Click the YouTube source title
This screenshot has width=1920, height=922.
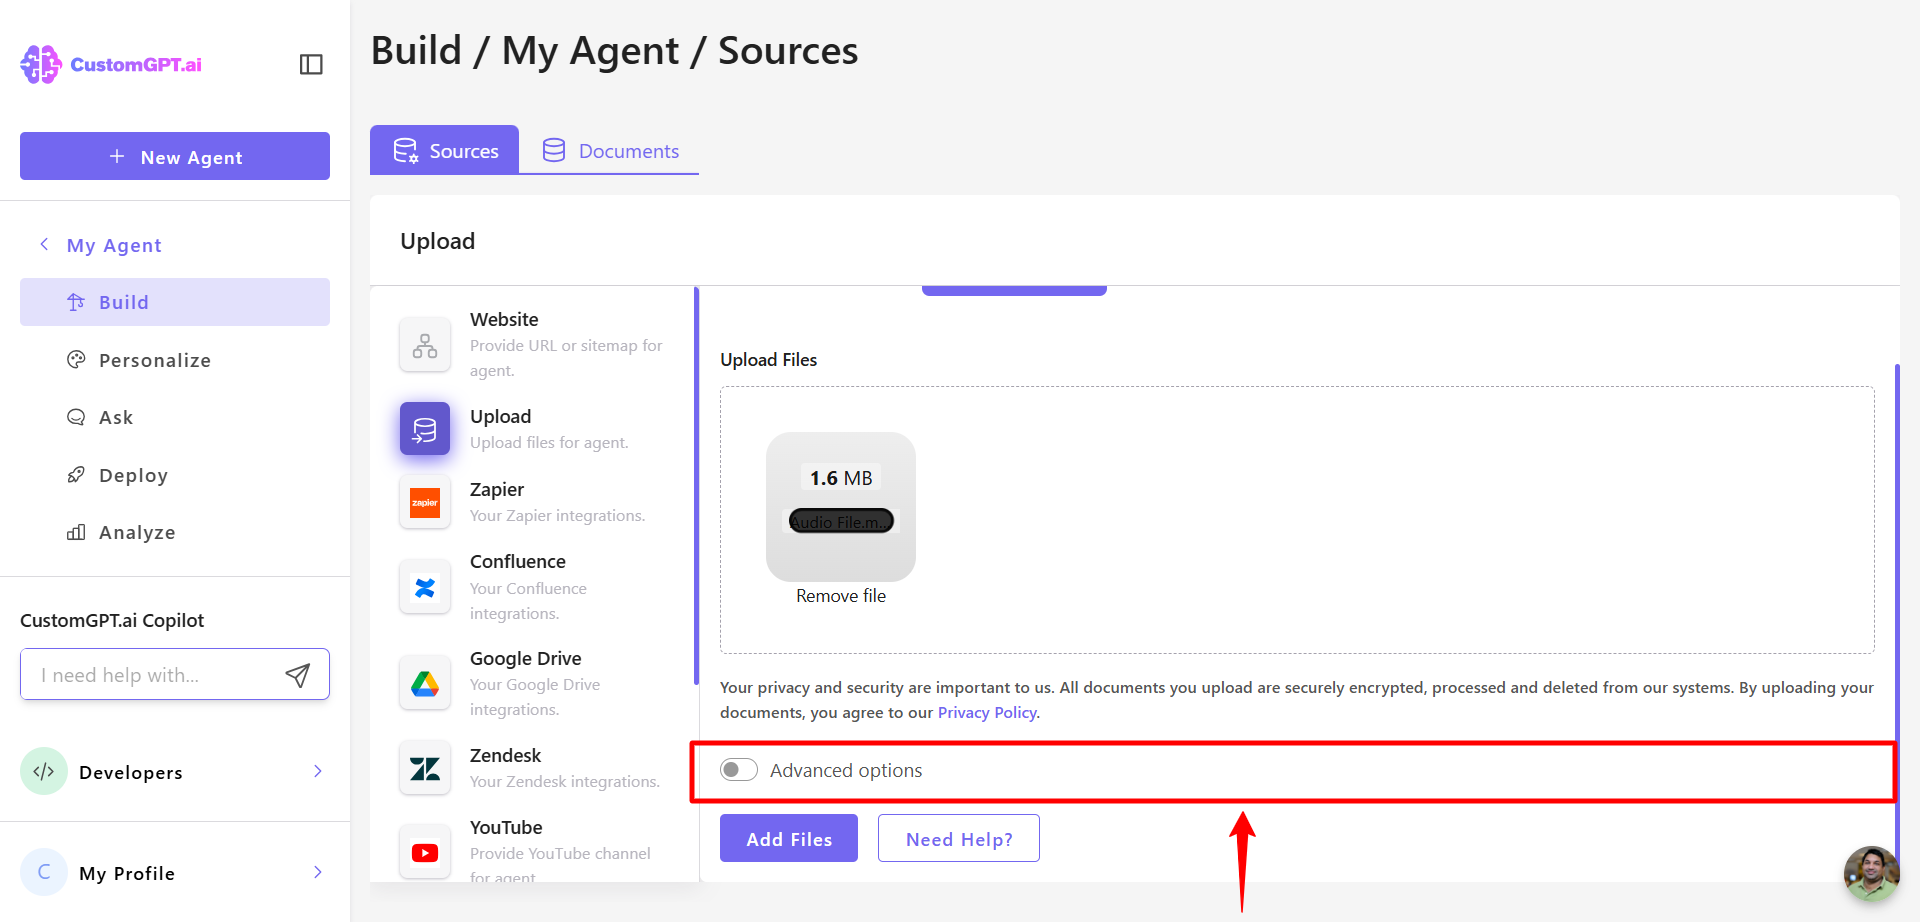click(506, 827)
